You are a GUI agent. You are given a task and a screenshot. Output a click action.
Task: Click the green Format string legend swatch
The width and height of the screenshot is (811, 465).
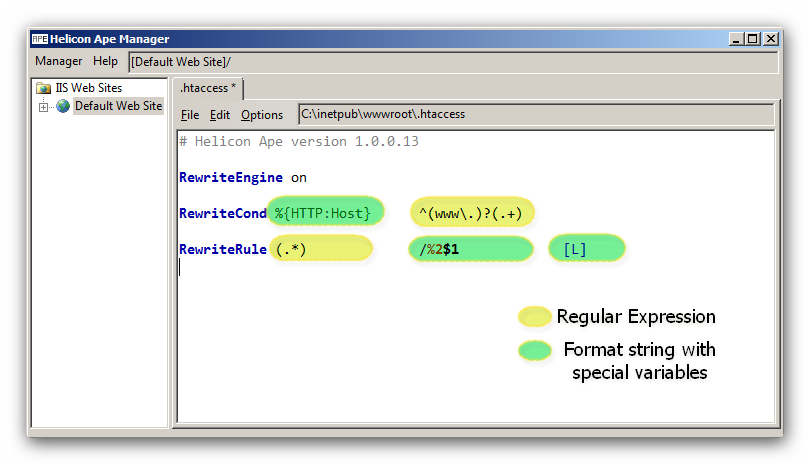(535, 350)
